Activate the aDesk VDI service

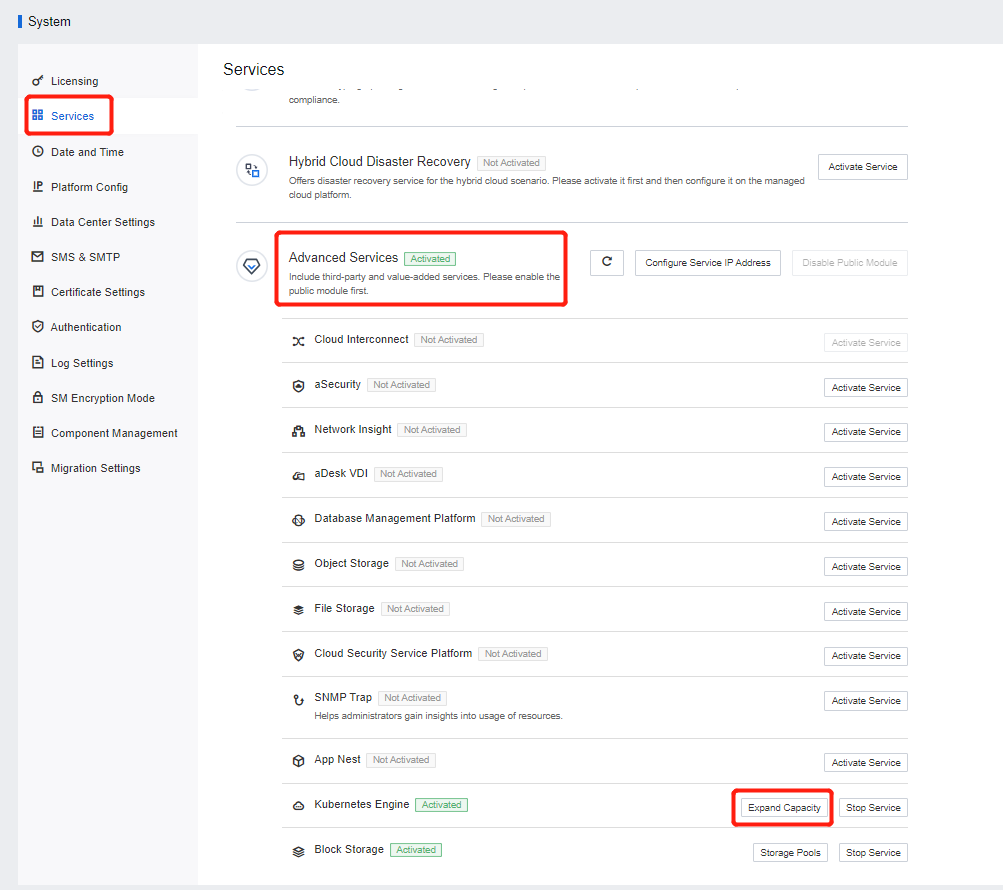(865, 477)
